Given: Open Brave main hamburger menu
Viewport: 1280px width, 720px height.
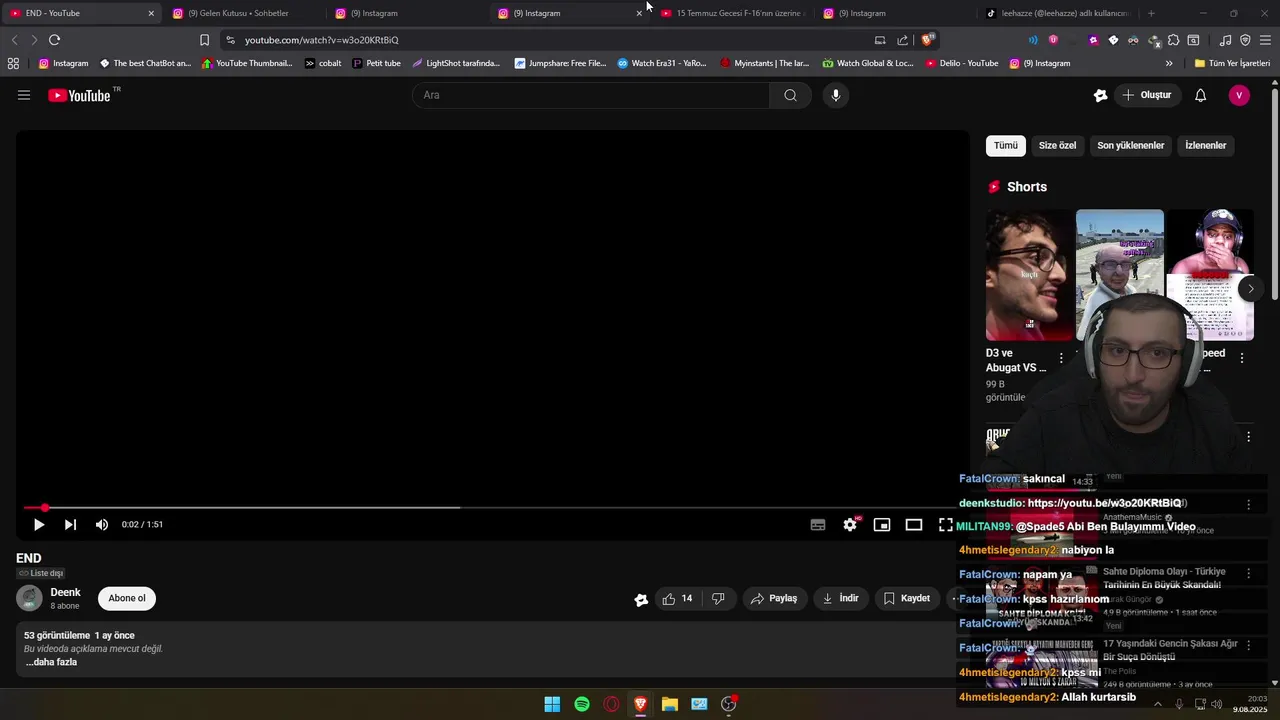Looking at the screenshot, I should click(x=1265, y=40).
